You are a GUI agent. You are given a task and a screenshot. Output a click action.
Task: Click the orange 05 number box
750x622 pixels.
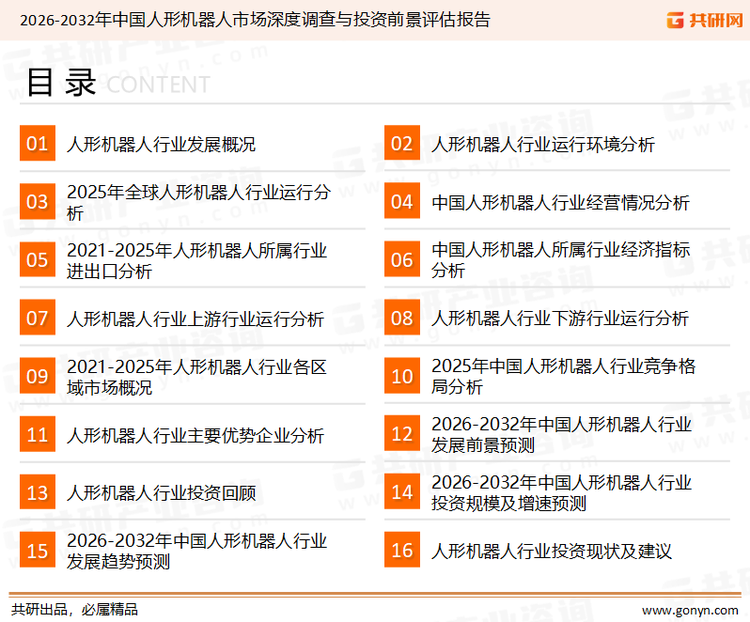pyautogui.click(x=37, y=260)
